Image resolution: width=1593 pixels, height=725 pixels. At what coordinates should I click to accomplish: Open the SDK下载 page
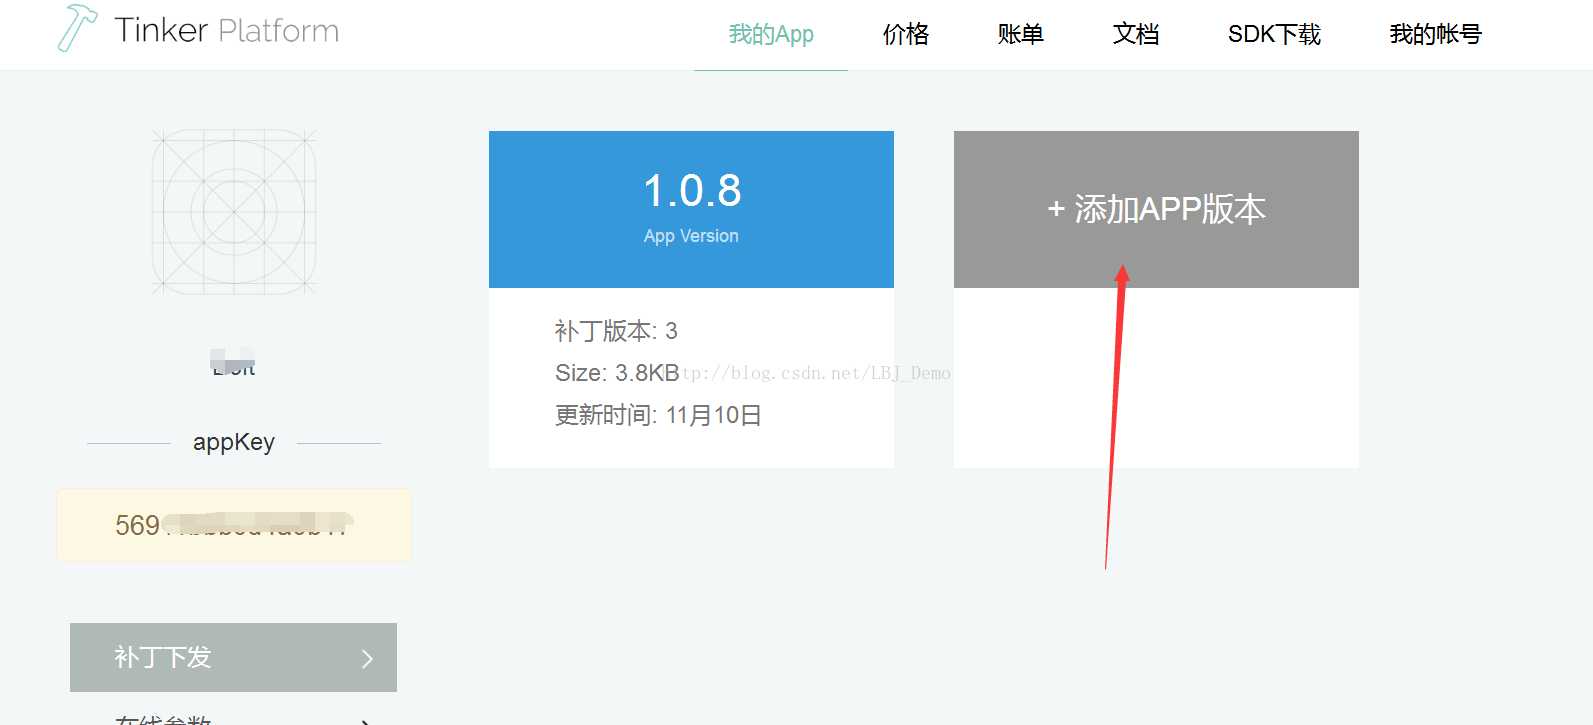1274,34
